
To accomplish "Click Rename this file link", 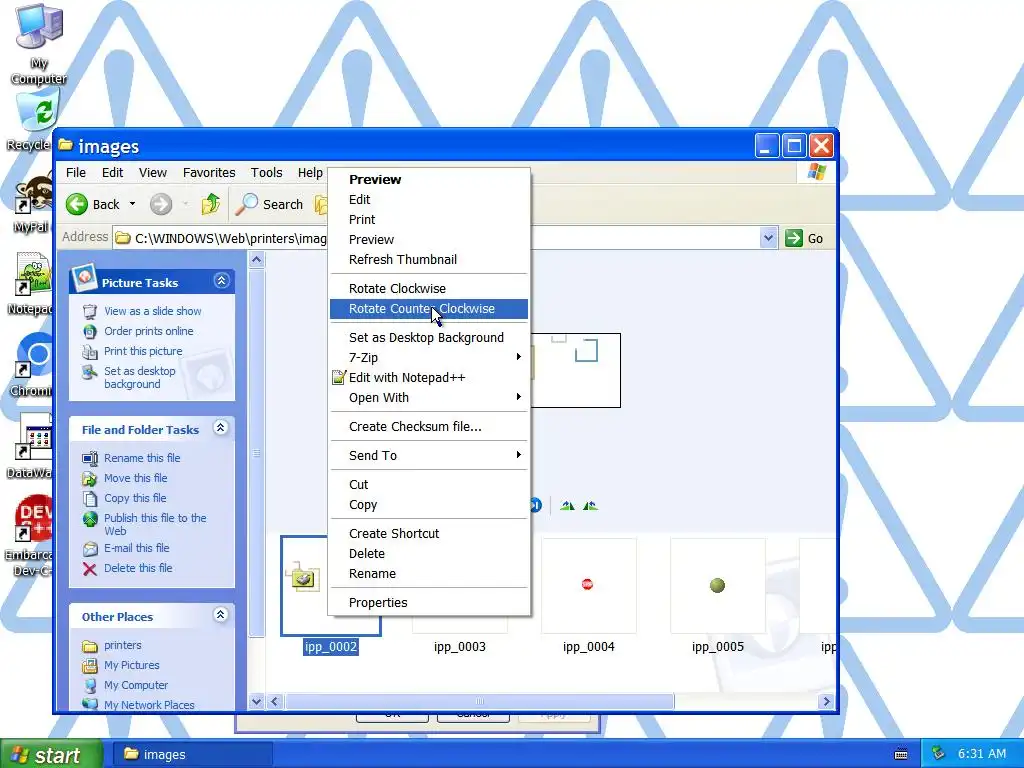I will (142, 458).
